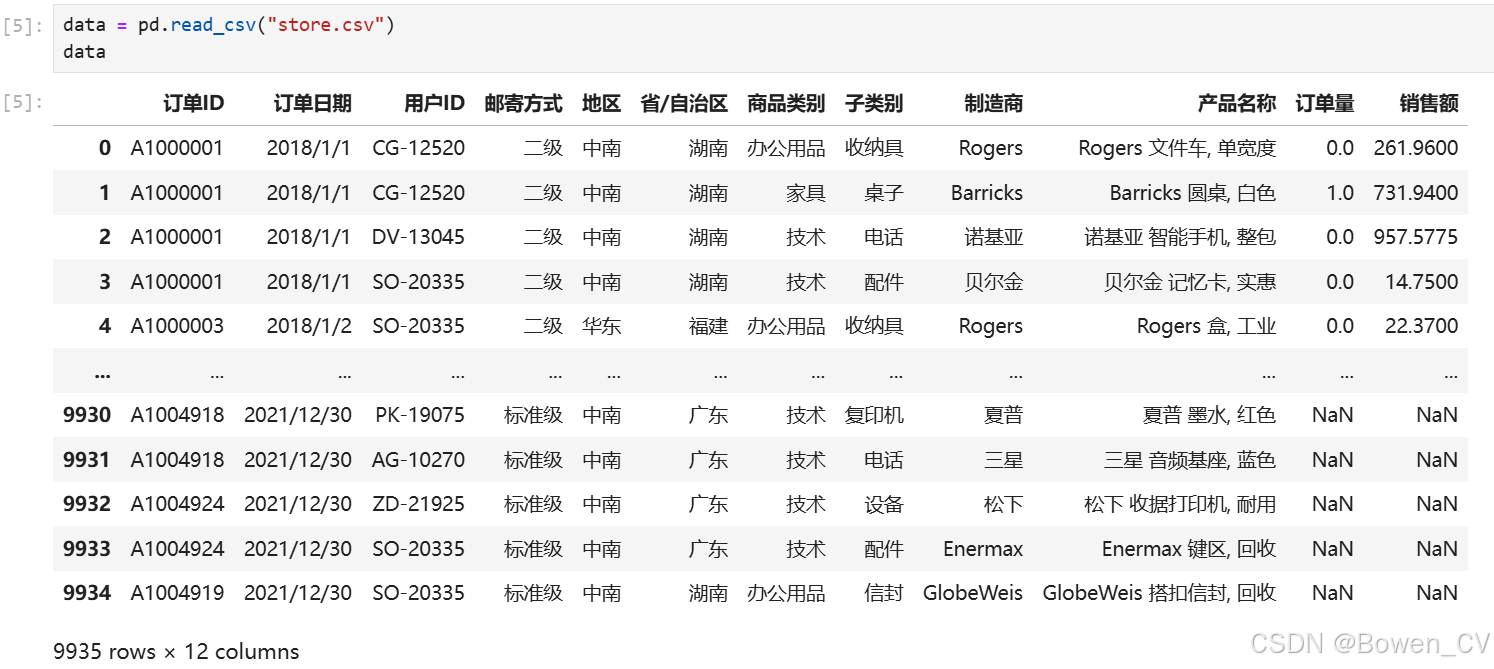Click sales value 731.9400

pos(1416,193)
